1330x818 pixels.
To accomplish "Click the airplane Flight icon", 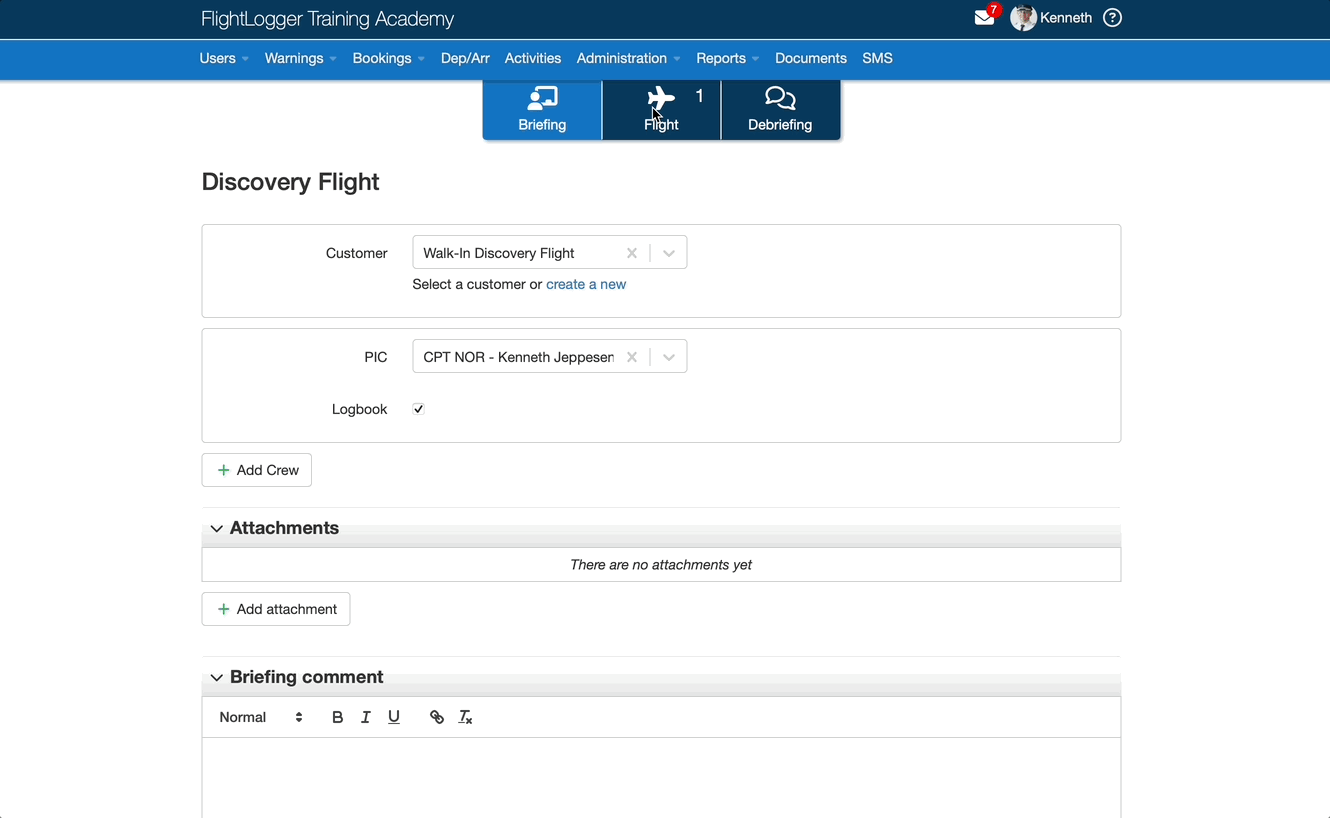I will pos(660,98).
